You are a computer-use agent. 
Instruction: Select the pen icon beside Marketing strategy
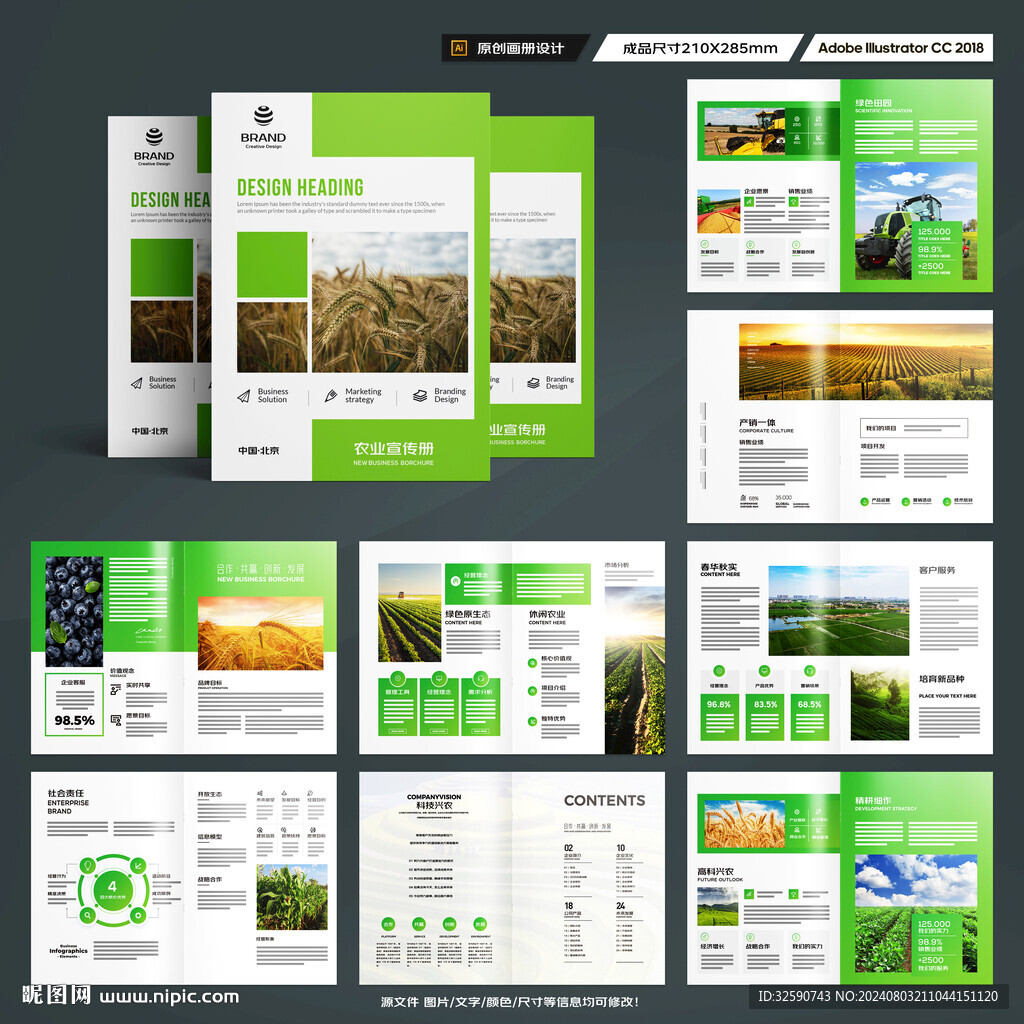pos(331,395)
